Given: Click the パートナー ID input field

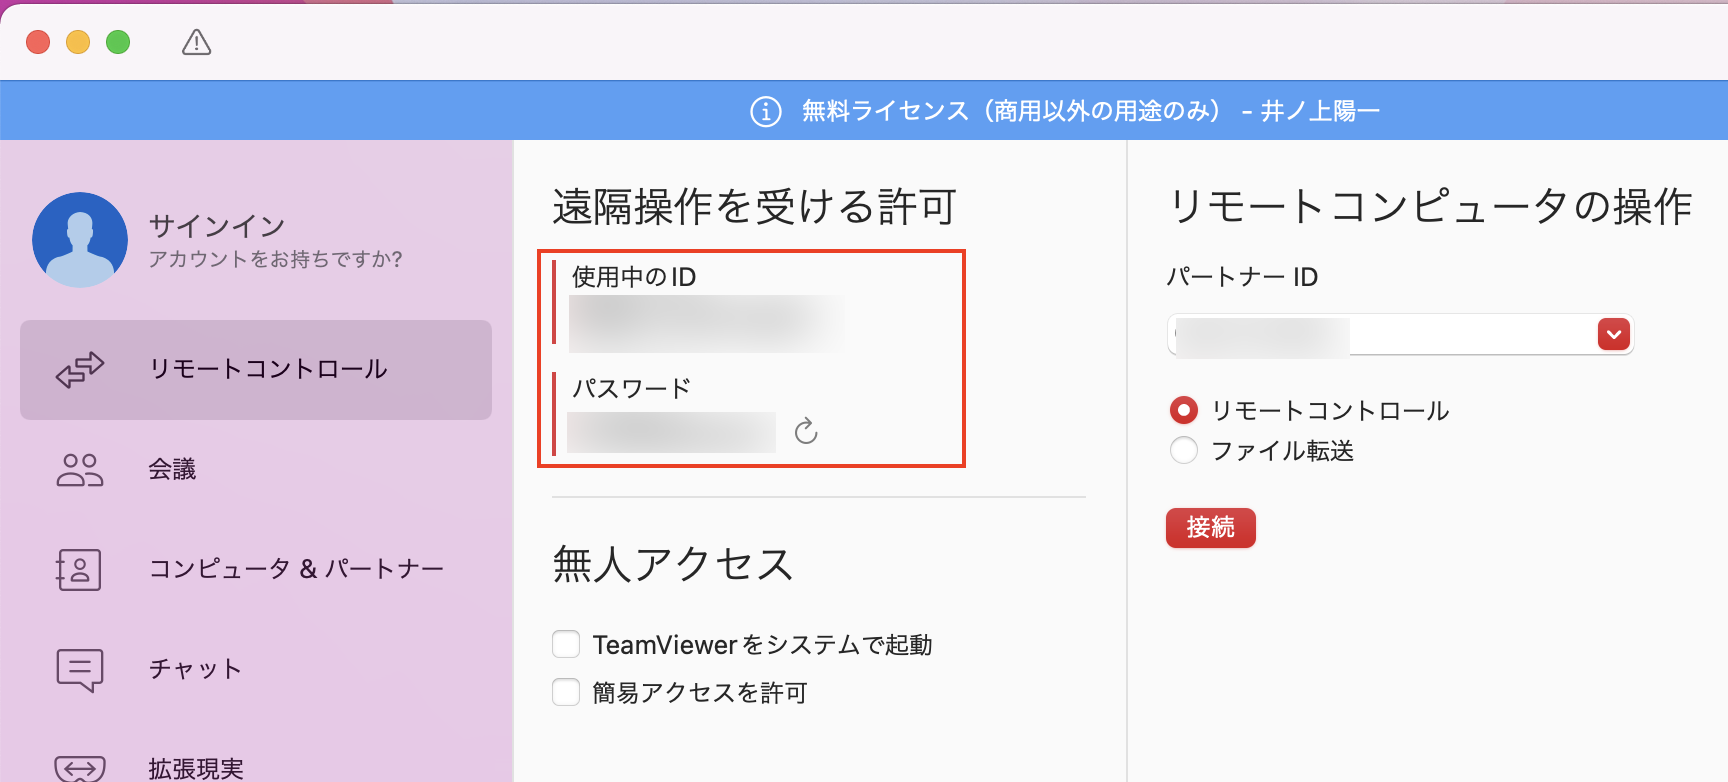Looking at the screenshot, I should (1380, 336).
